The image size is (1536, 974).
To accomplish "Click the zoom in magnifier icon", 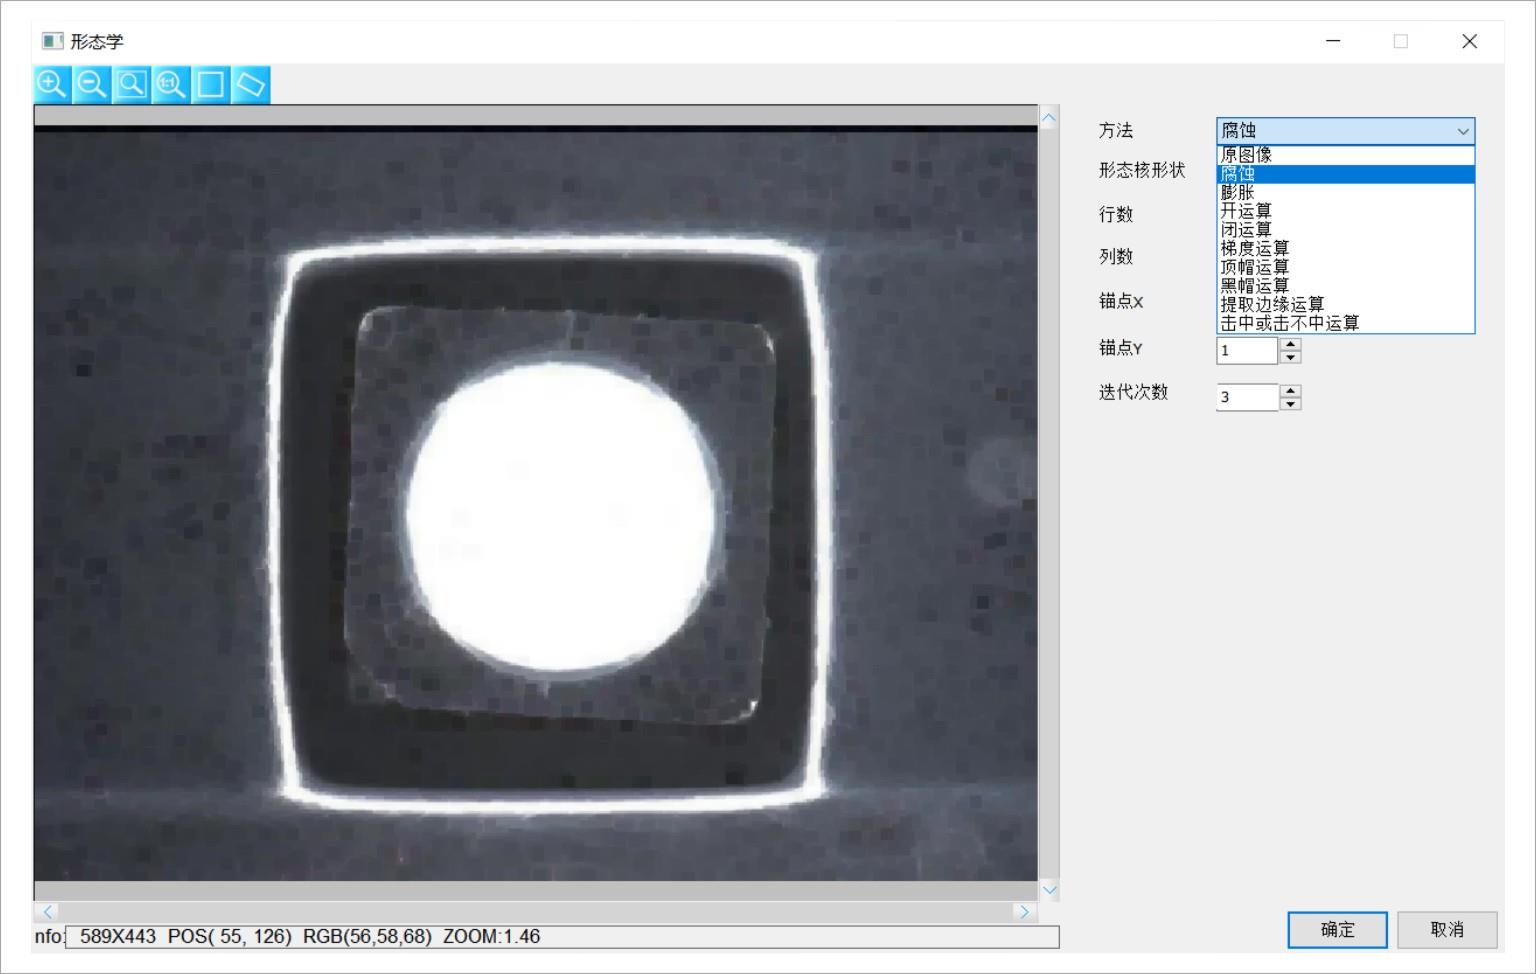I will [51, 84].
